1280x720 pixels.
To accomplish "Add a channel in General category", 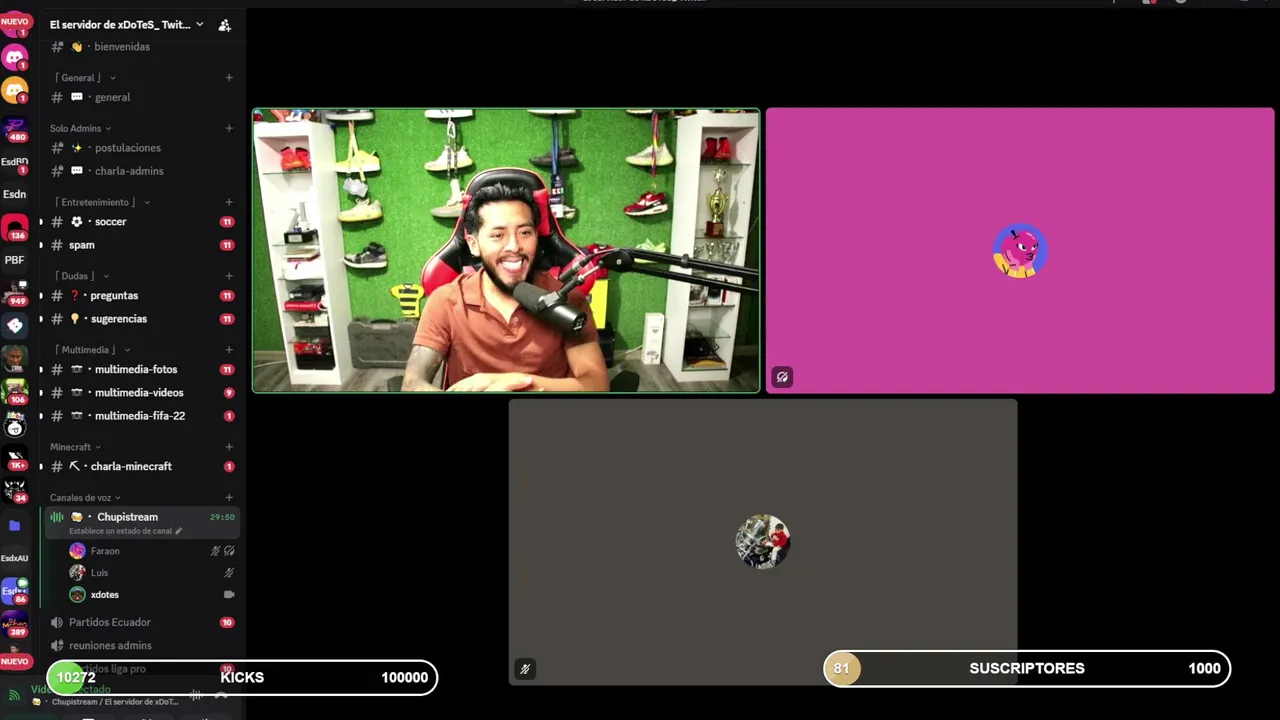I will 229,77.
